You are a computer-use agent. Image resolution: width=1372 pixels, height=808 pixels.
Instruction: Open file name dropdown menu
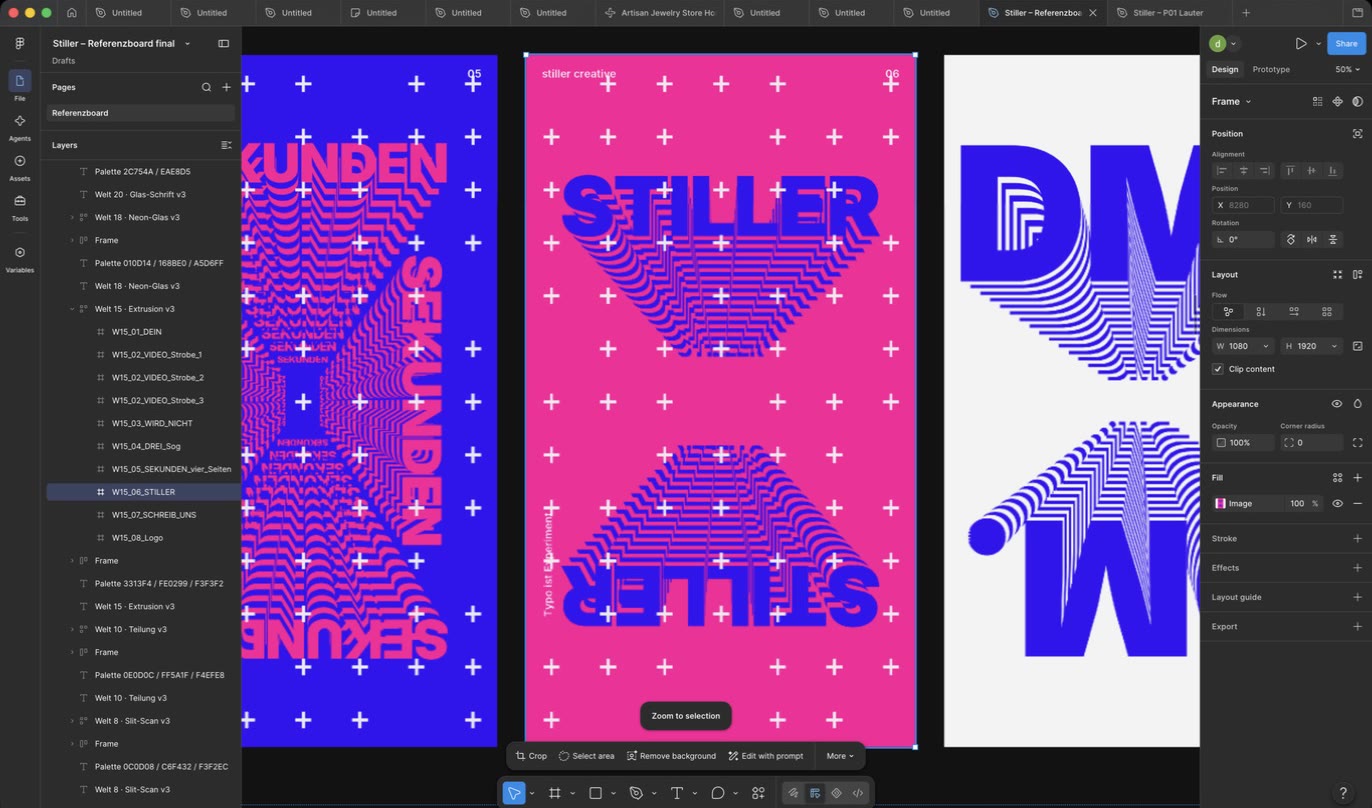(187, 44)
